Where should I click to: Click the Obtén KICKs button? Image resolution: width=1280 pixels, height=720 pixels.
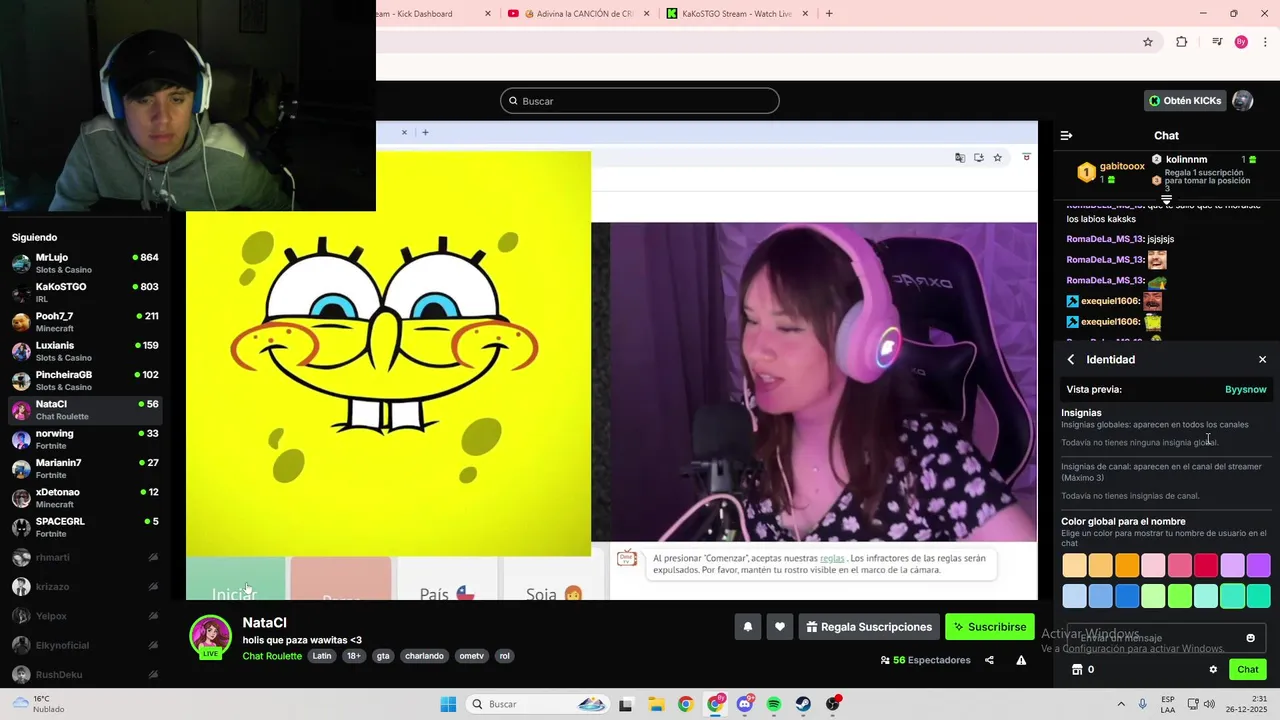point(1185,101)
